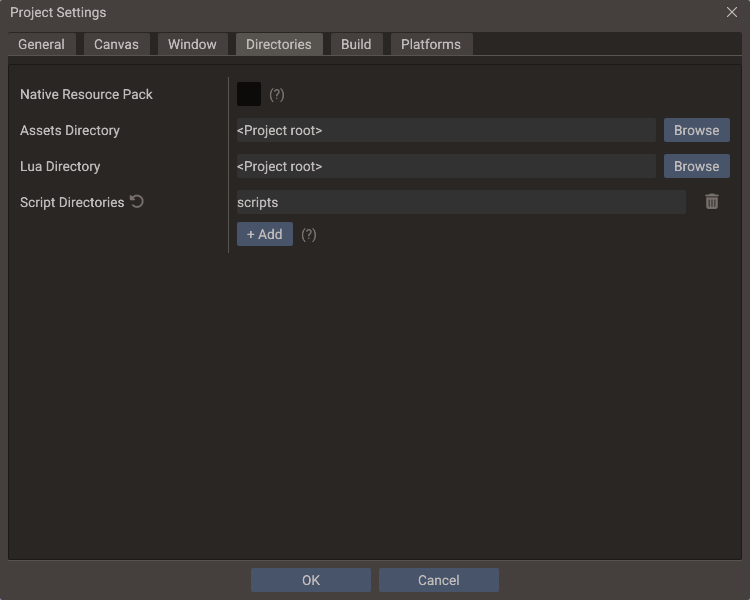The height and width of the screenshot is (600, 750).
Task: Toggle the Native Resource Pack checkbox
Action: coord(249,94)
